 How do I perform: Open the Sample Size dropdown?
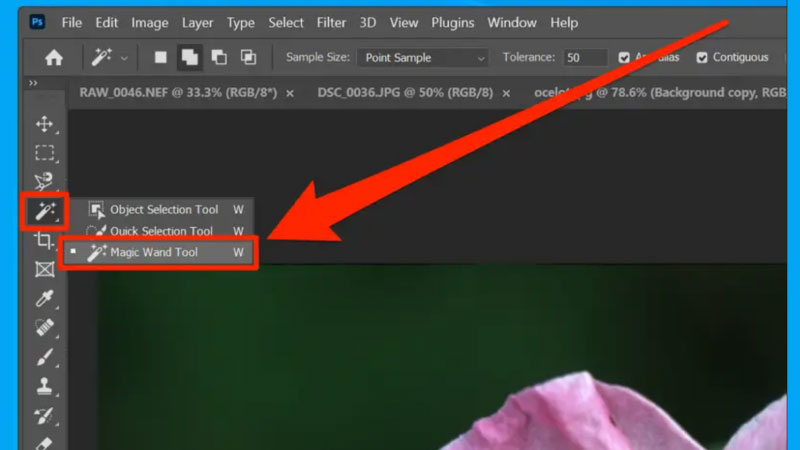coord(422,58)
